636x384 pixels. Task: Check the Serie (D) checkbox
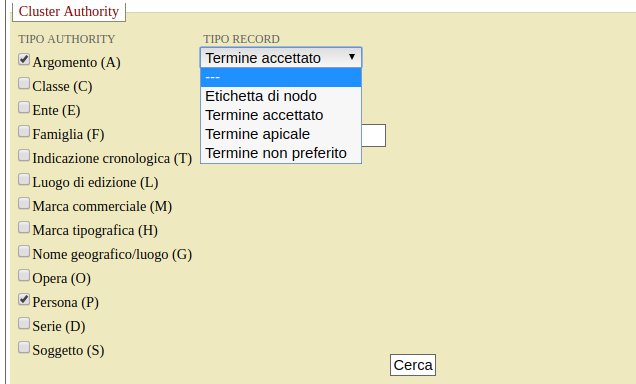pos(24,323)
